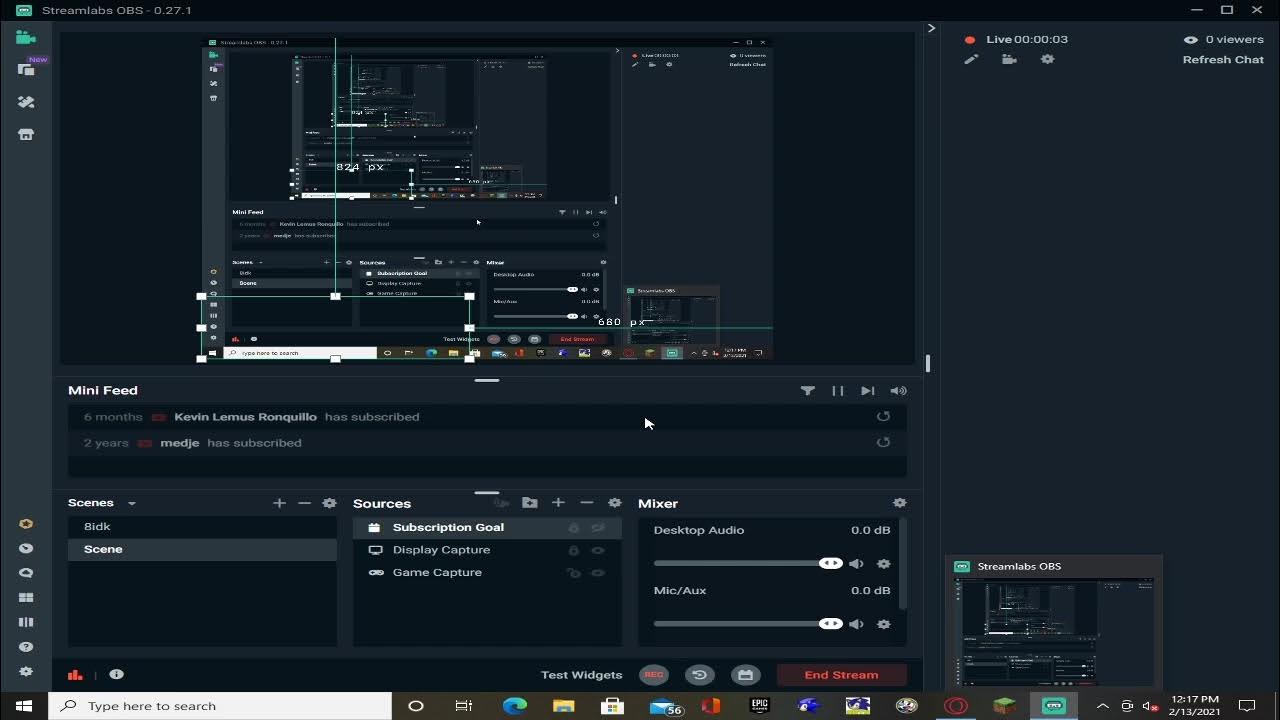
Task: Toggle visibility of Game Capture source
Action: 598,573
